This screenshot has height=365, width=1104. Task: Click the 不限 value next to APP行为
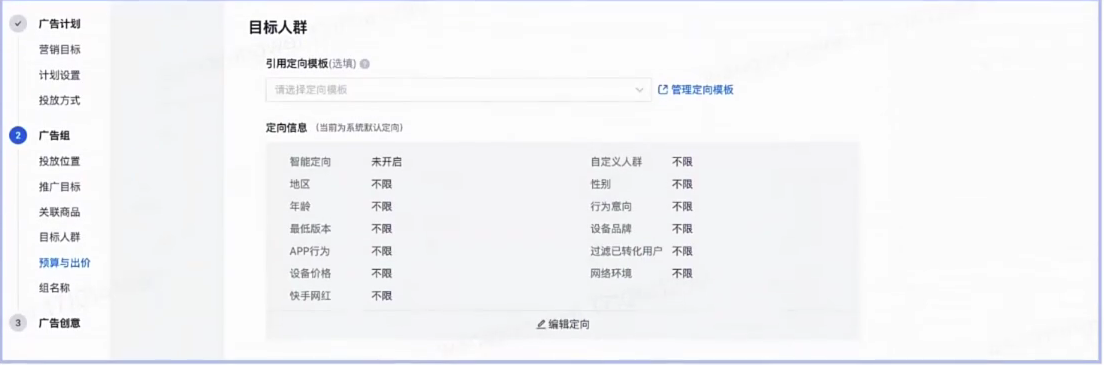point(382,251)
